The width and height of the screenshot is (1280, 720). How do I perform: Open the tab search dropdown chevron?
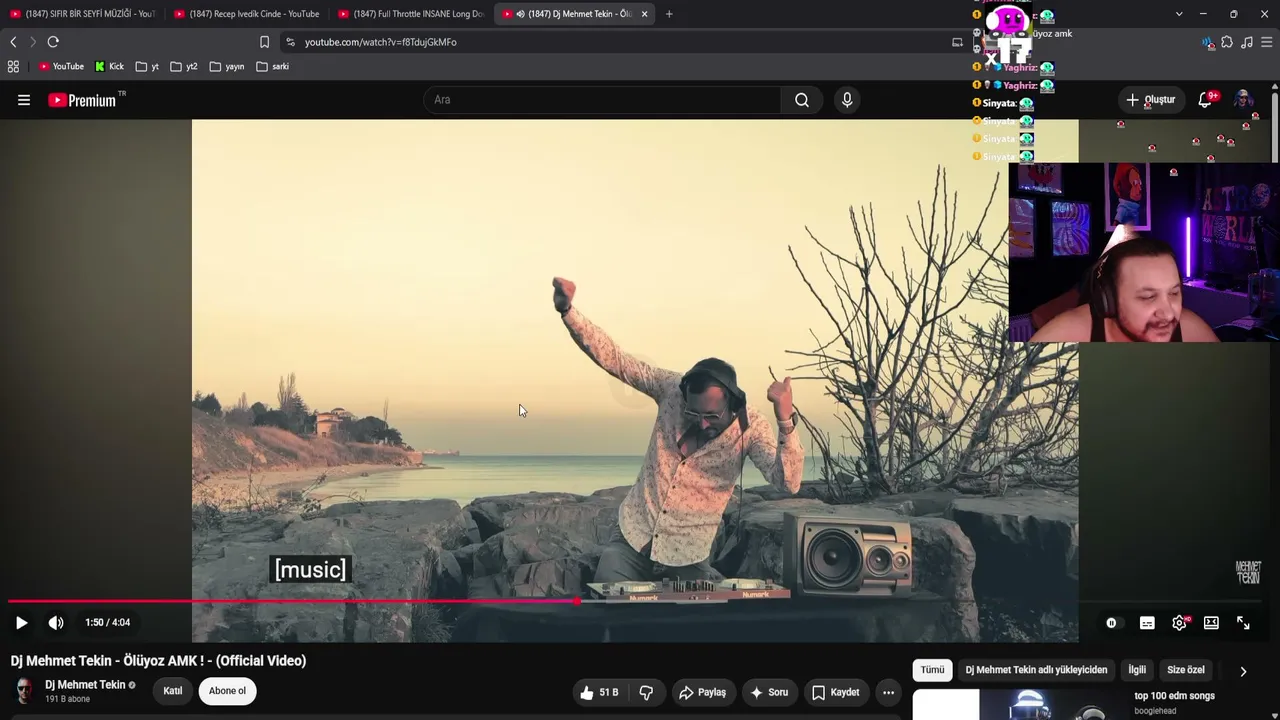(x=1179, y=14)
